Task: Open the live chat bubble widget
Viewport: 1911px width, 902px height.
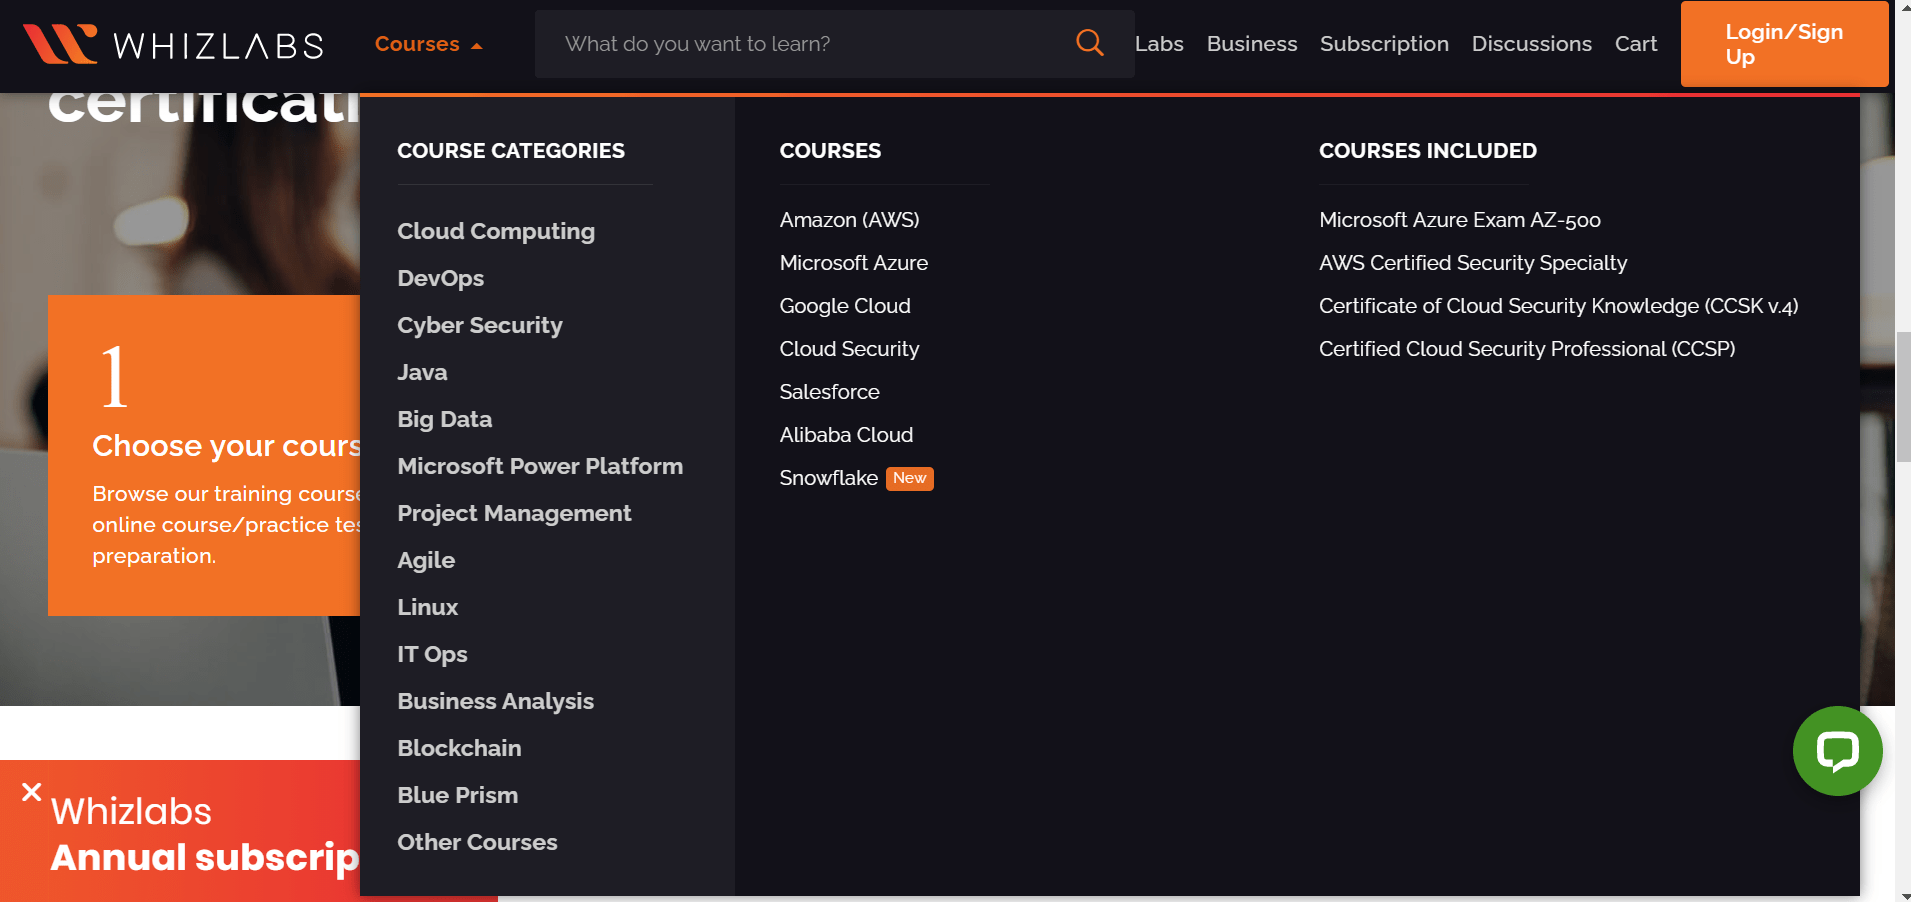Action: (x=1837, y=751)
